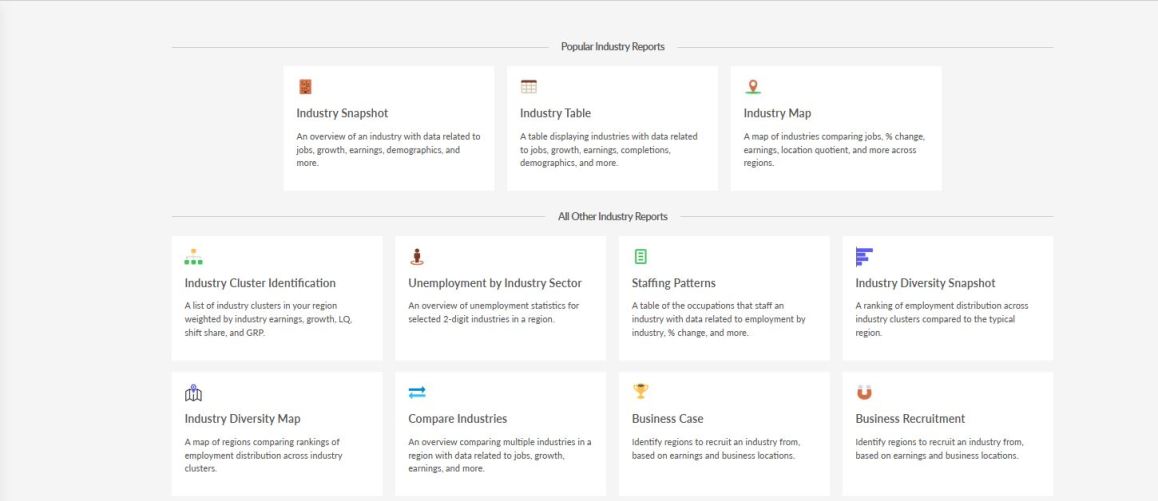Image resolution: width=1158 pixels, height=501 pixels.
Task: Open the Compare Industries report title
Action: click(x=458, y=419)
